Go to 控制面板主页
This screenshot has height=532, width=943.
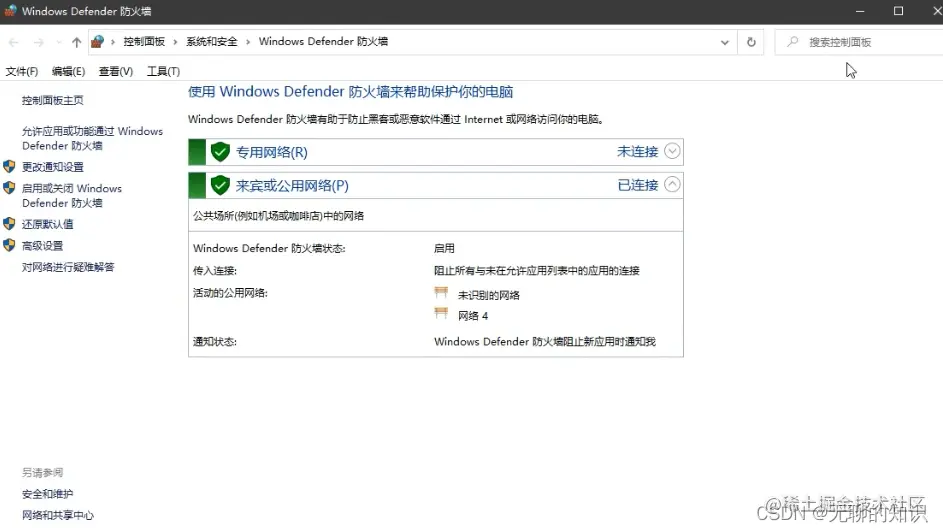click(x=53, y=100)
